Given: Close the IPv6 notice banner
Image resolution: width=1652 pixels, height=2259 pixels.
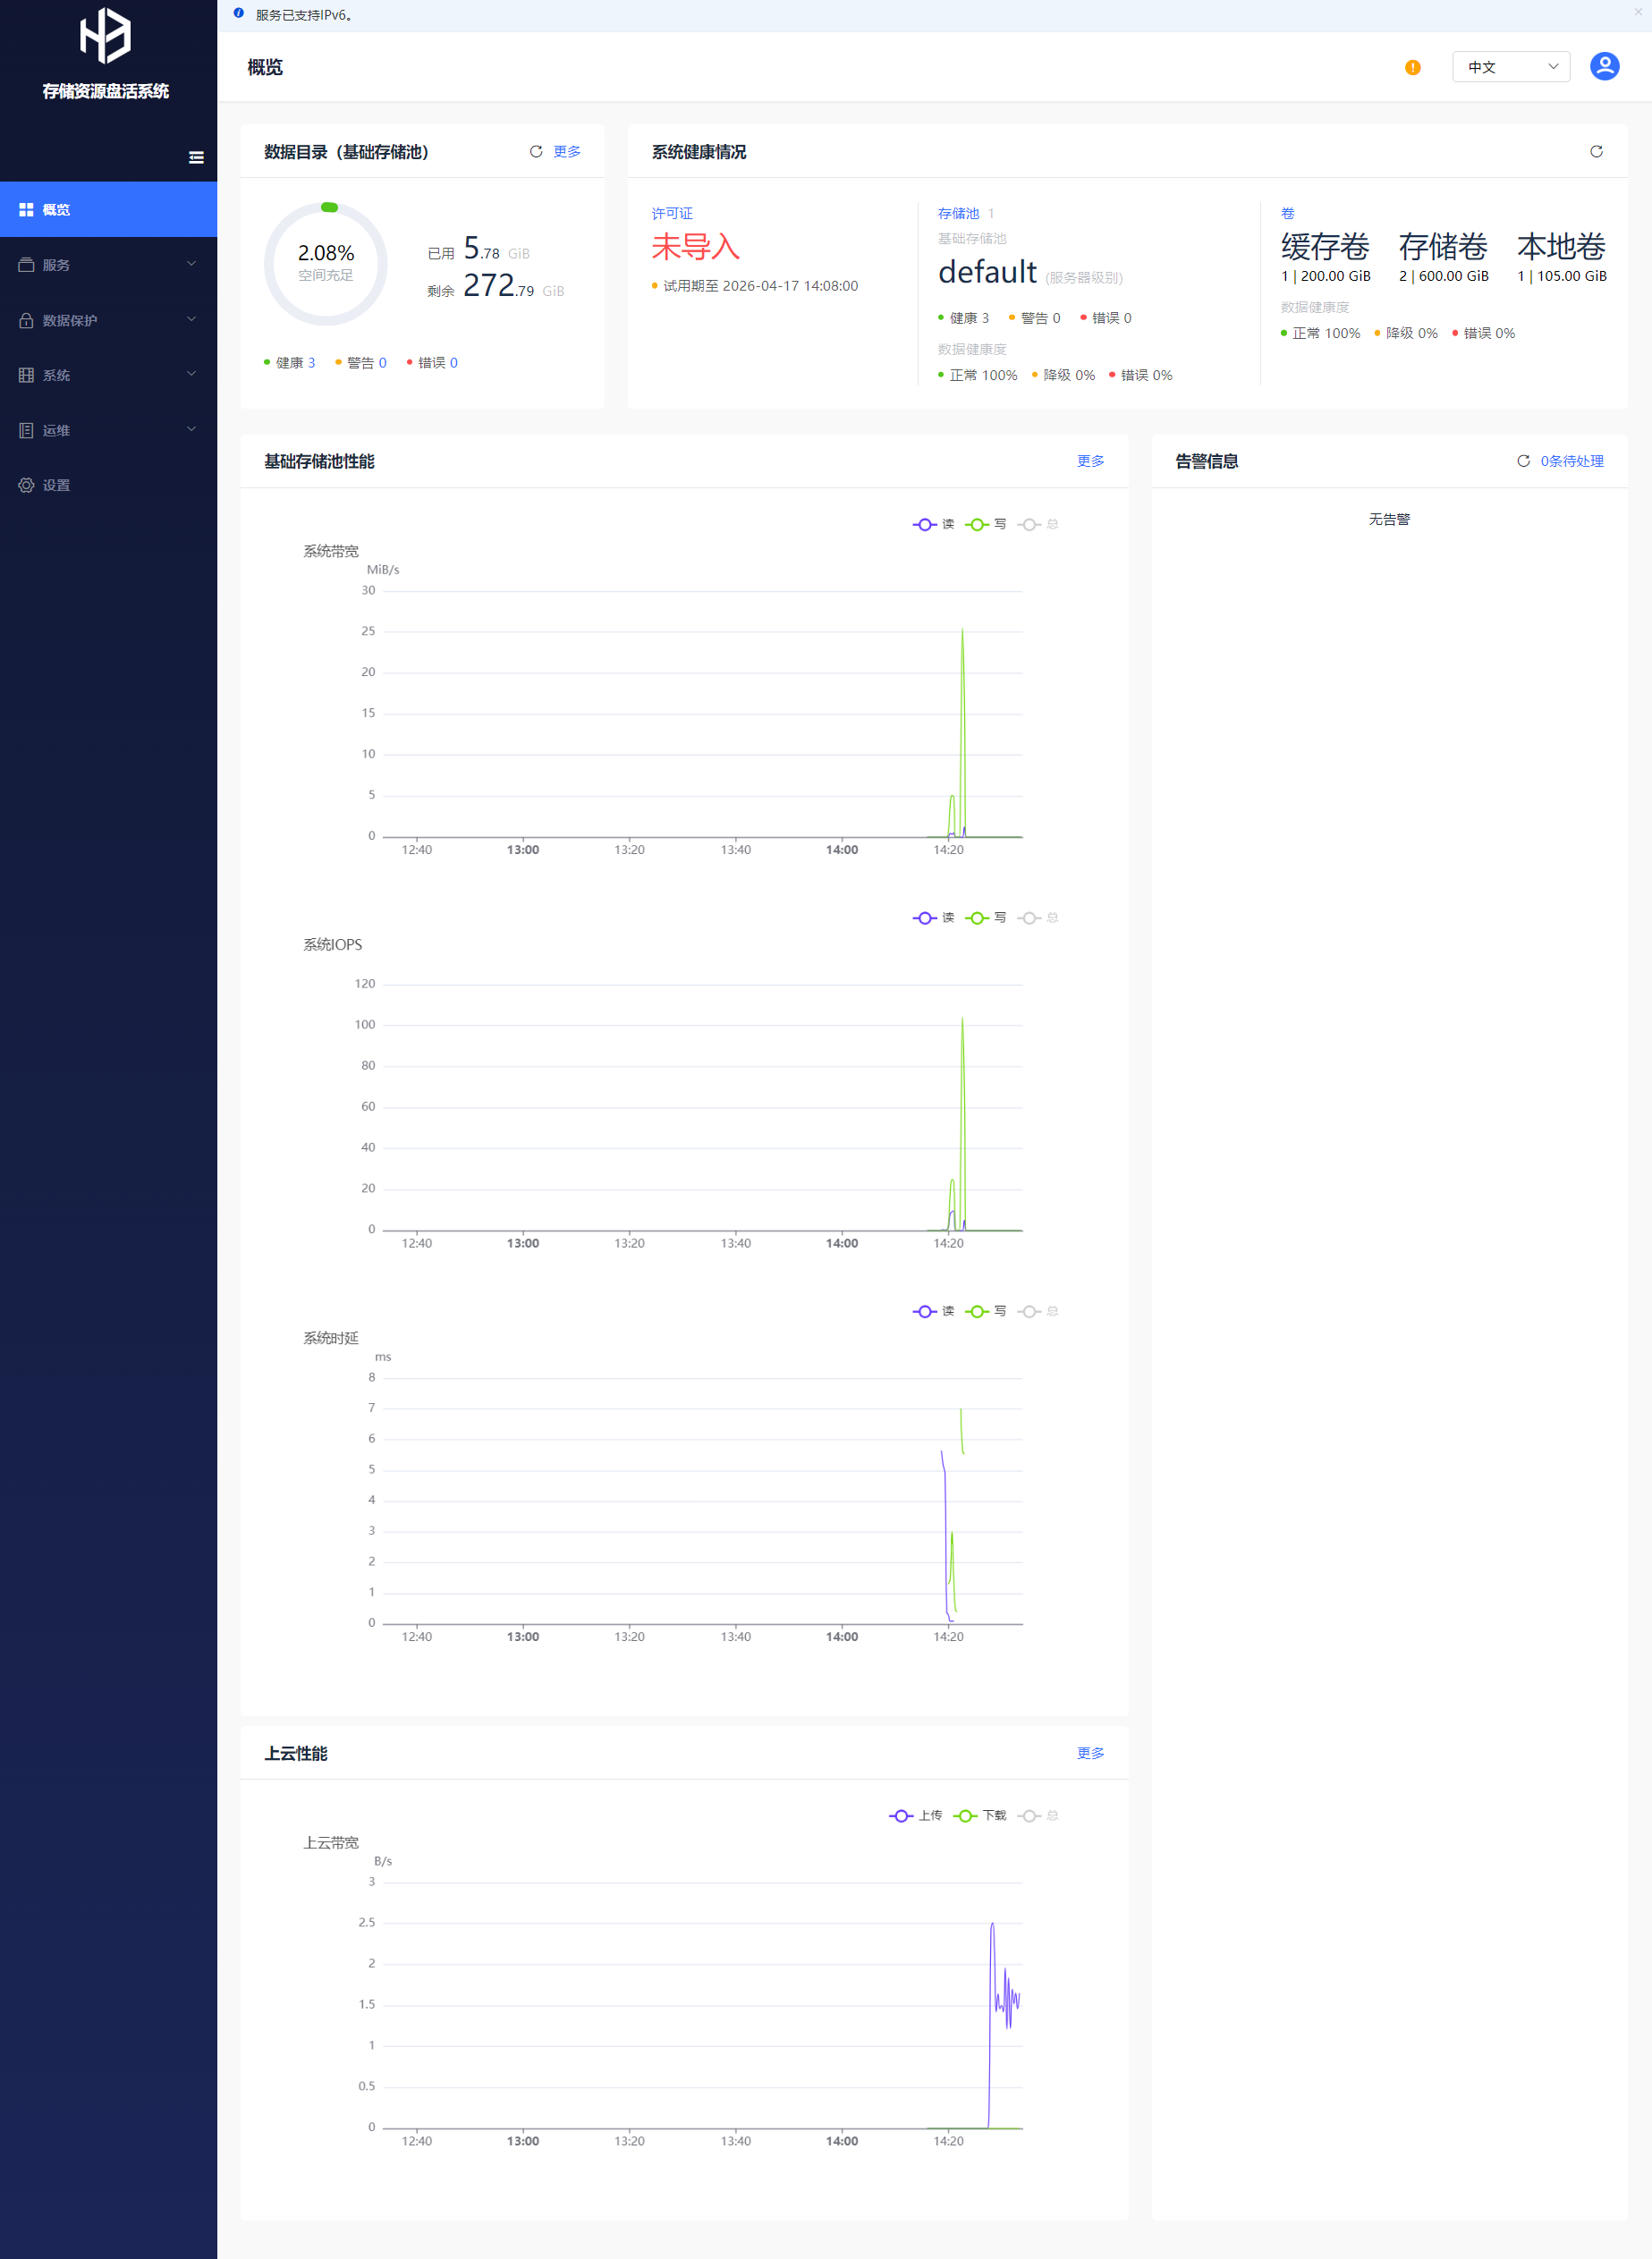Looking at the screenshot, I should coord(1637,12).
